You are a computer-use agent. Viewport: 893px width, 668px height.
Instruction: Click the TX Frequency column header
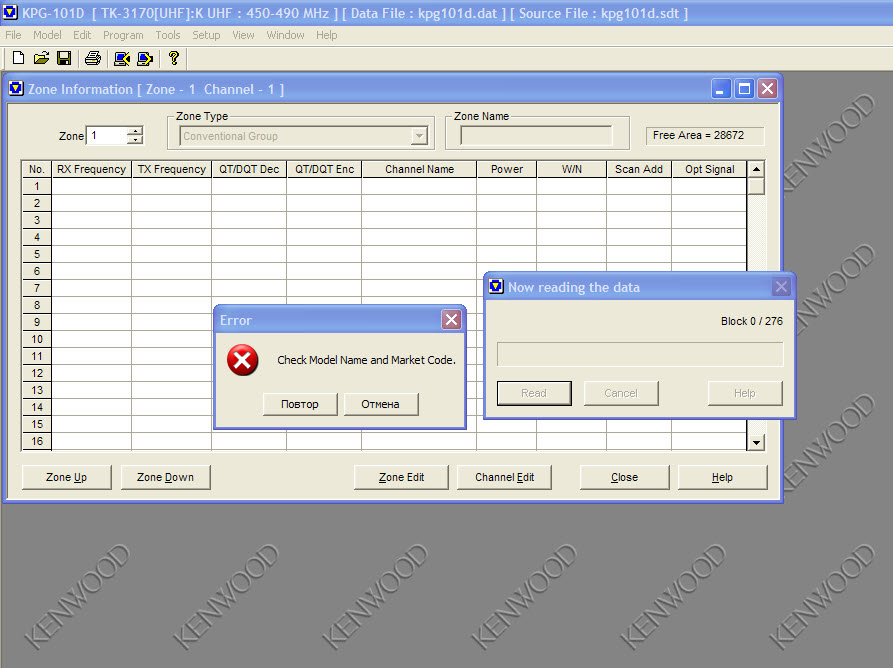(171, 169)
